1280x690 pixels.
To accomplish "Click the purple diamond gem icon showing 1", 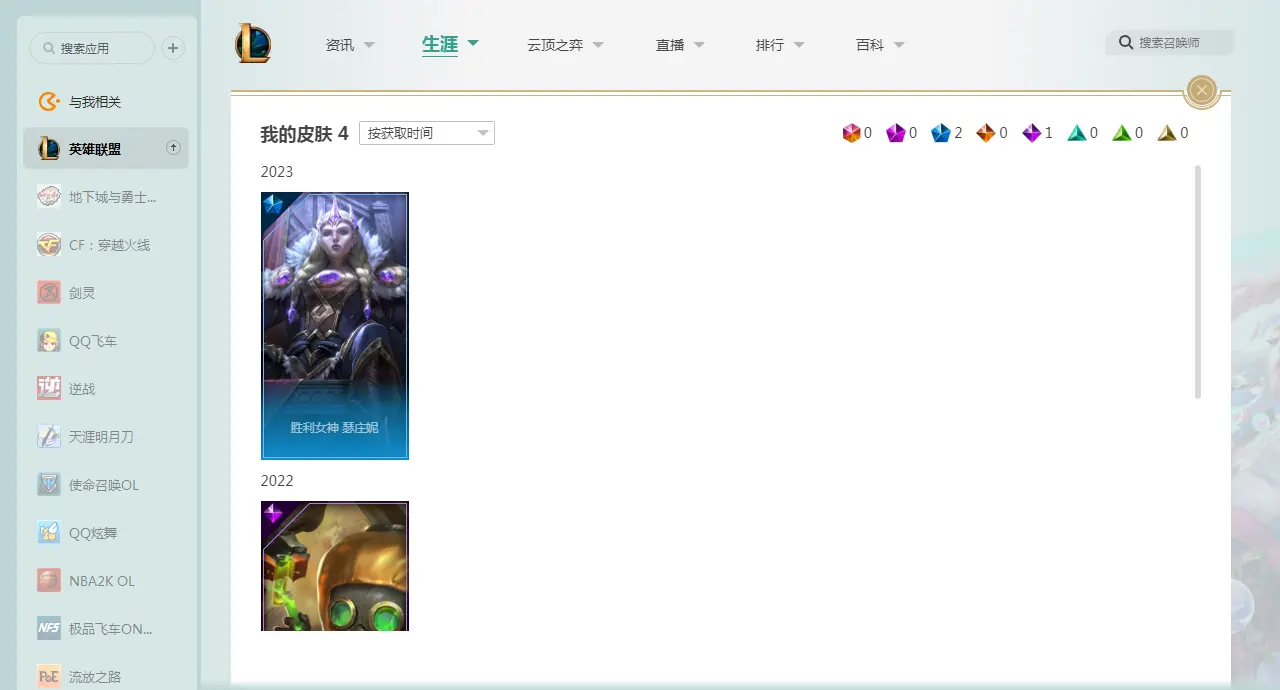I will 1032,133.
